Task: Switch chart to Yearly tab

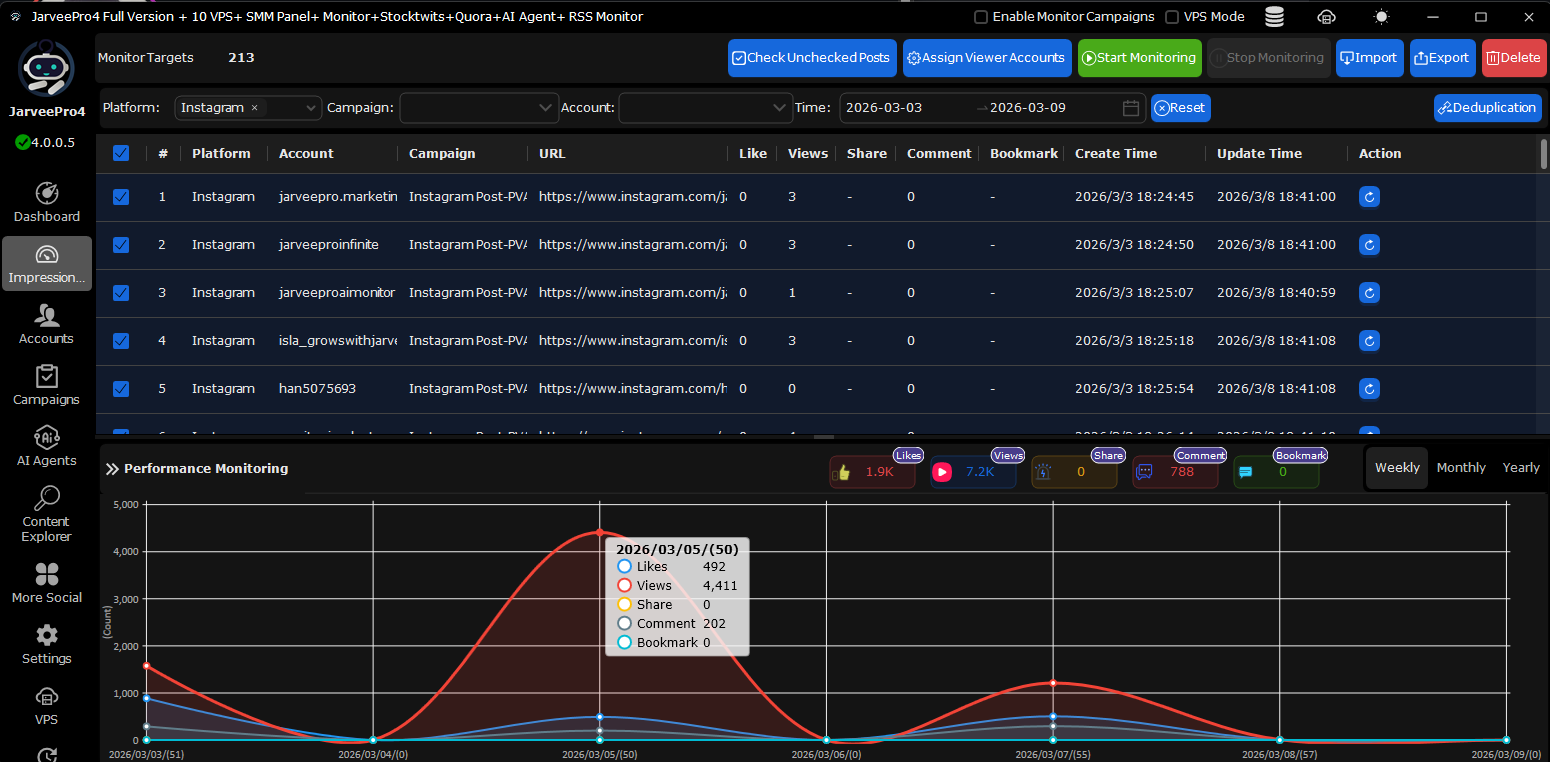Action: [1520, 468]
